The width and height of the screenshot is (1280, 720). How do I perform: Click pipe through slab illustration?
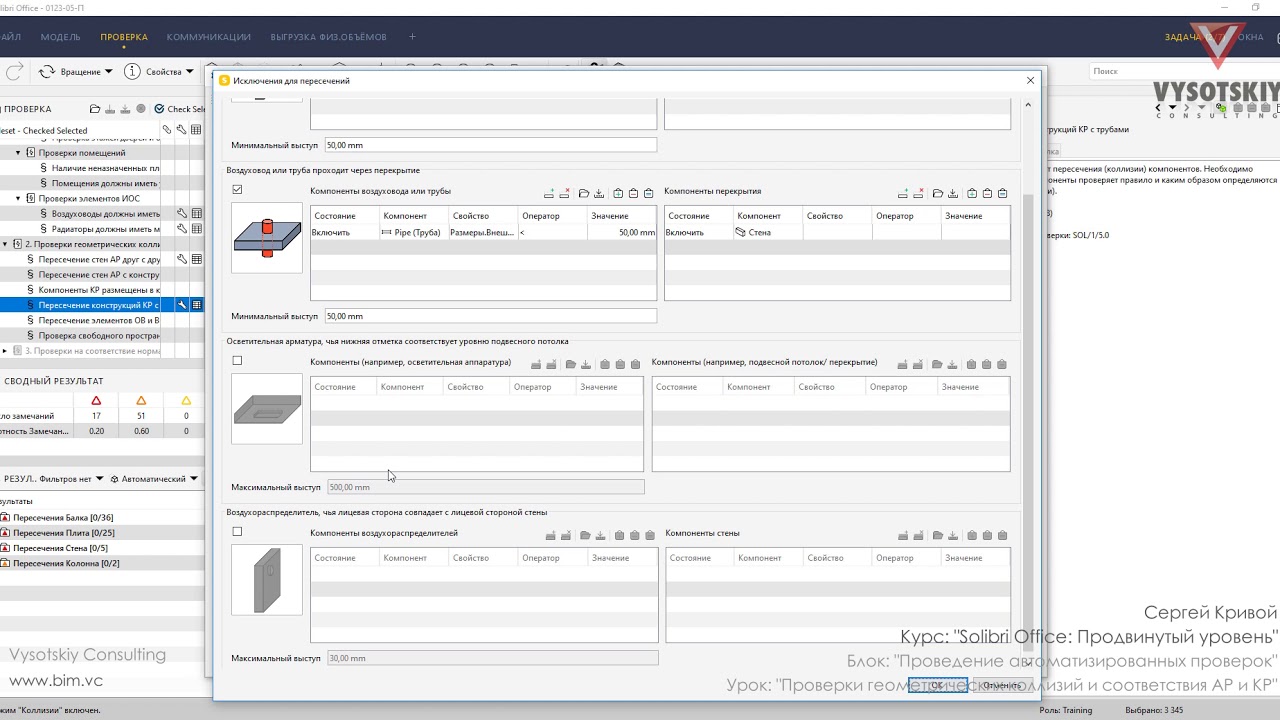(267, 238)
